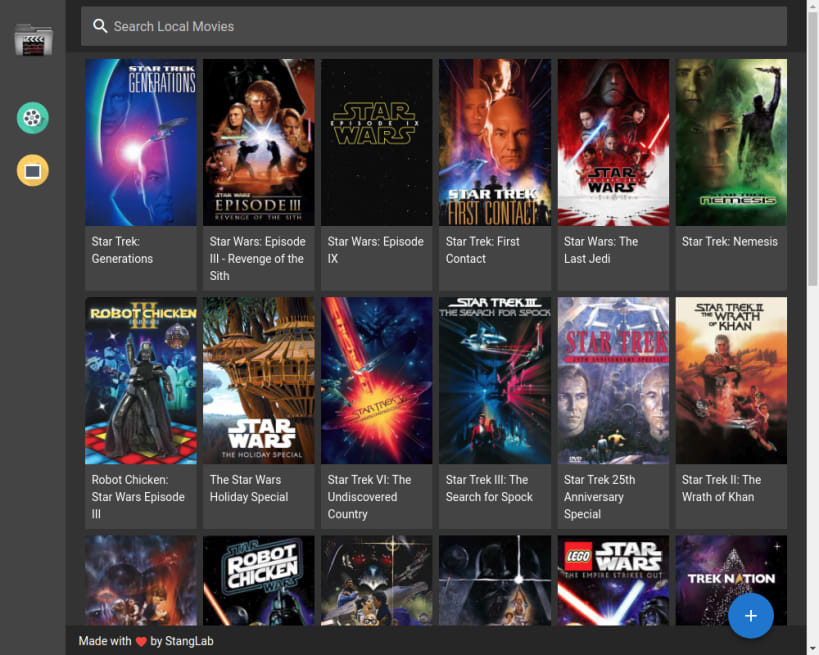
Task: Open the Robot Chicken Star Wars poster in the bottom row
Action: [259, 580]
